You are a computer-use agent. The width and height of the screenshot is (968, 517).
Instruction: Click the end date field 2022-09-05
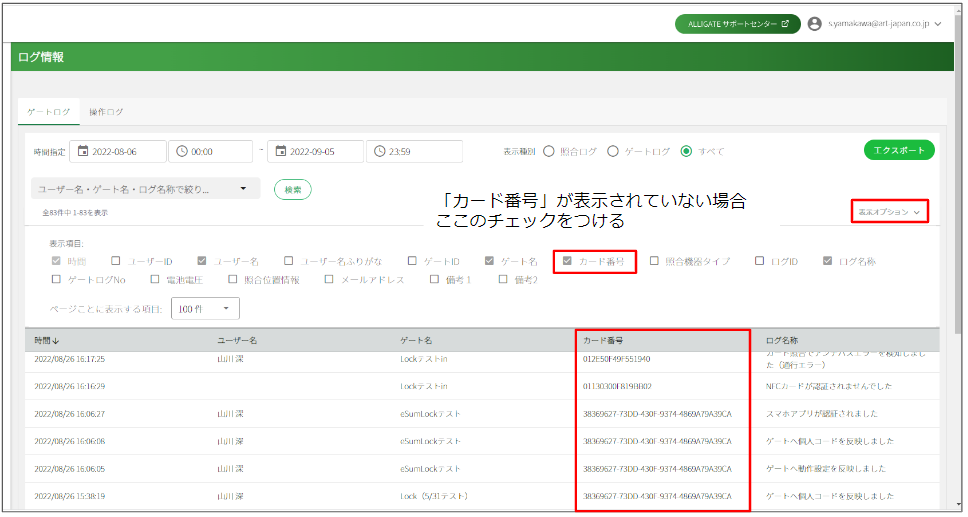coord(315,151)
